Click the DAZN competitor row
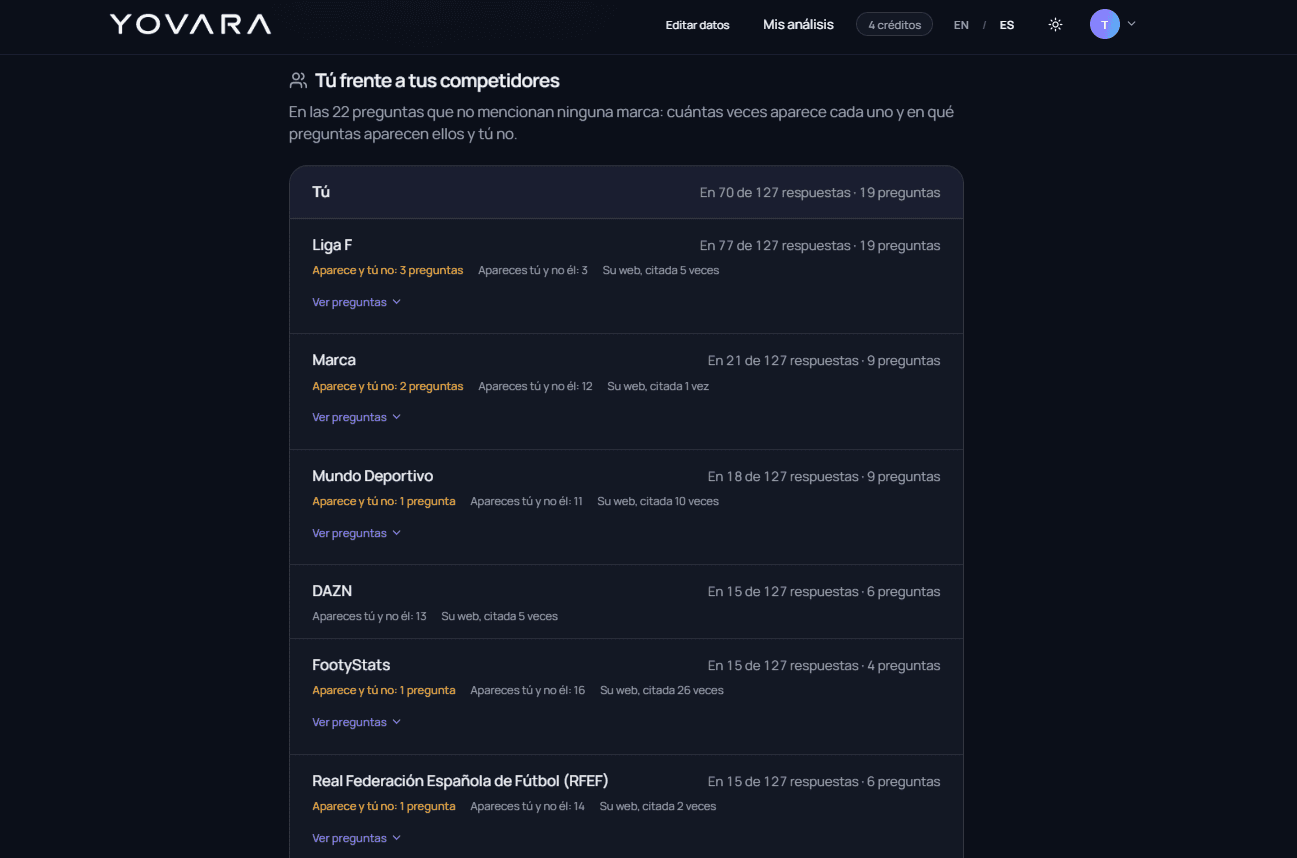The height and width of the screenshot is (858, 1297). click(626, 602)
